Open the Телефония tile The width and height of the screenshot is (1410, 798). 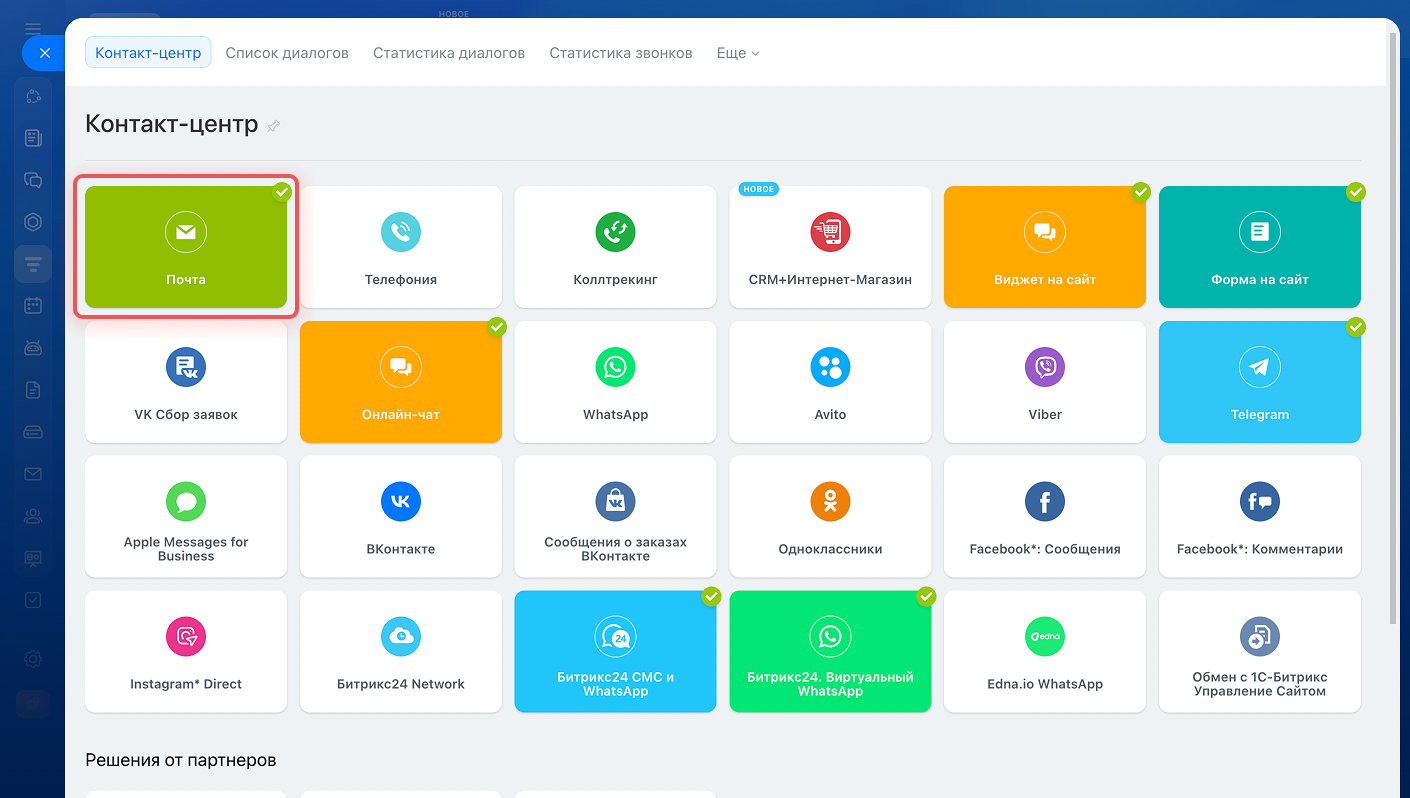coord(401,247)
